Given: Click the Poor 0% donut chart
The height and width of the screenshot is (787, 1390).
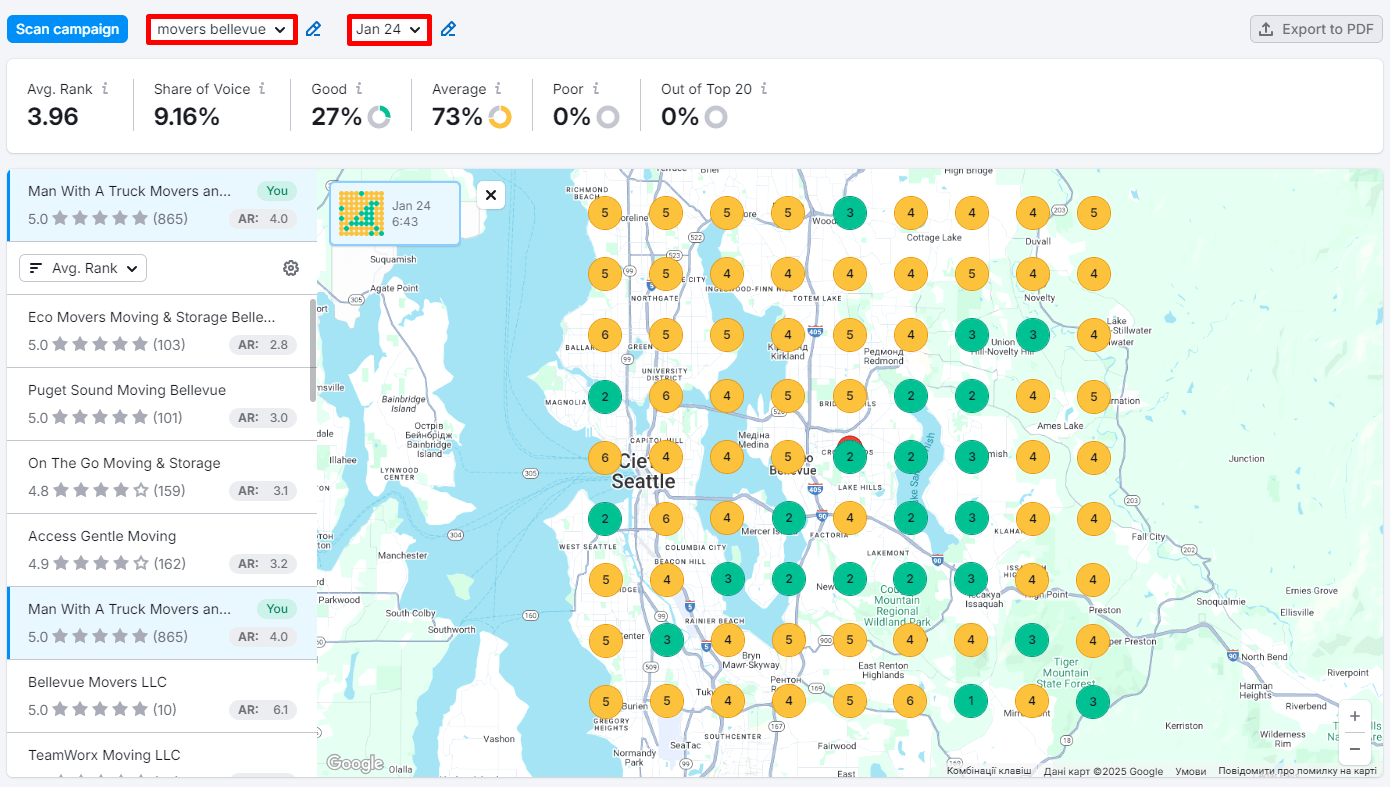Looking at the screenshot, I should [x=608, y=117].
